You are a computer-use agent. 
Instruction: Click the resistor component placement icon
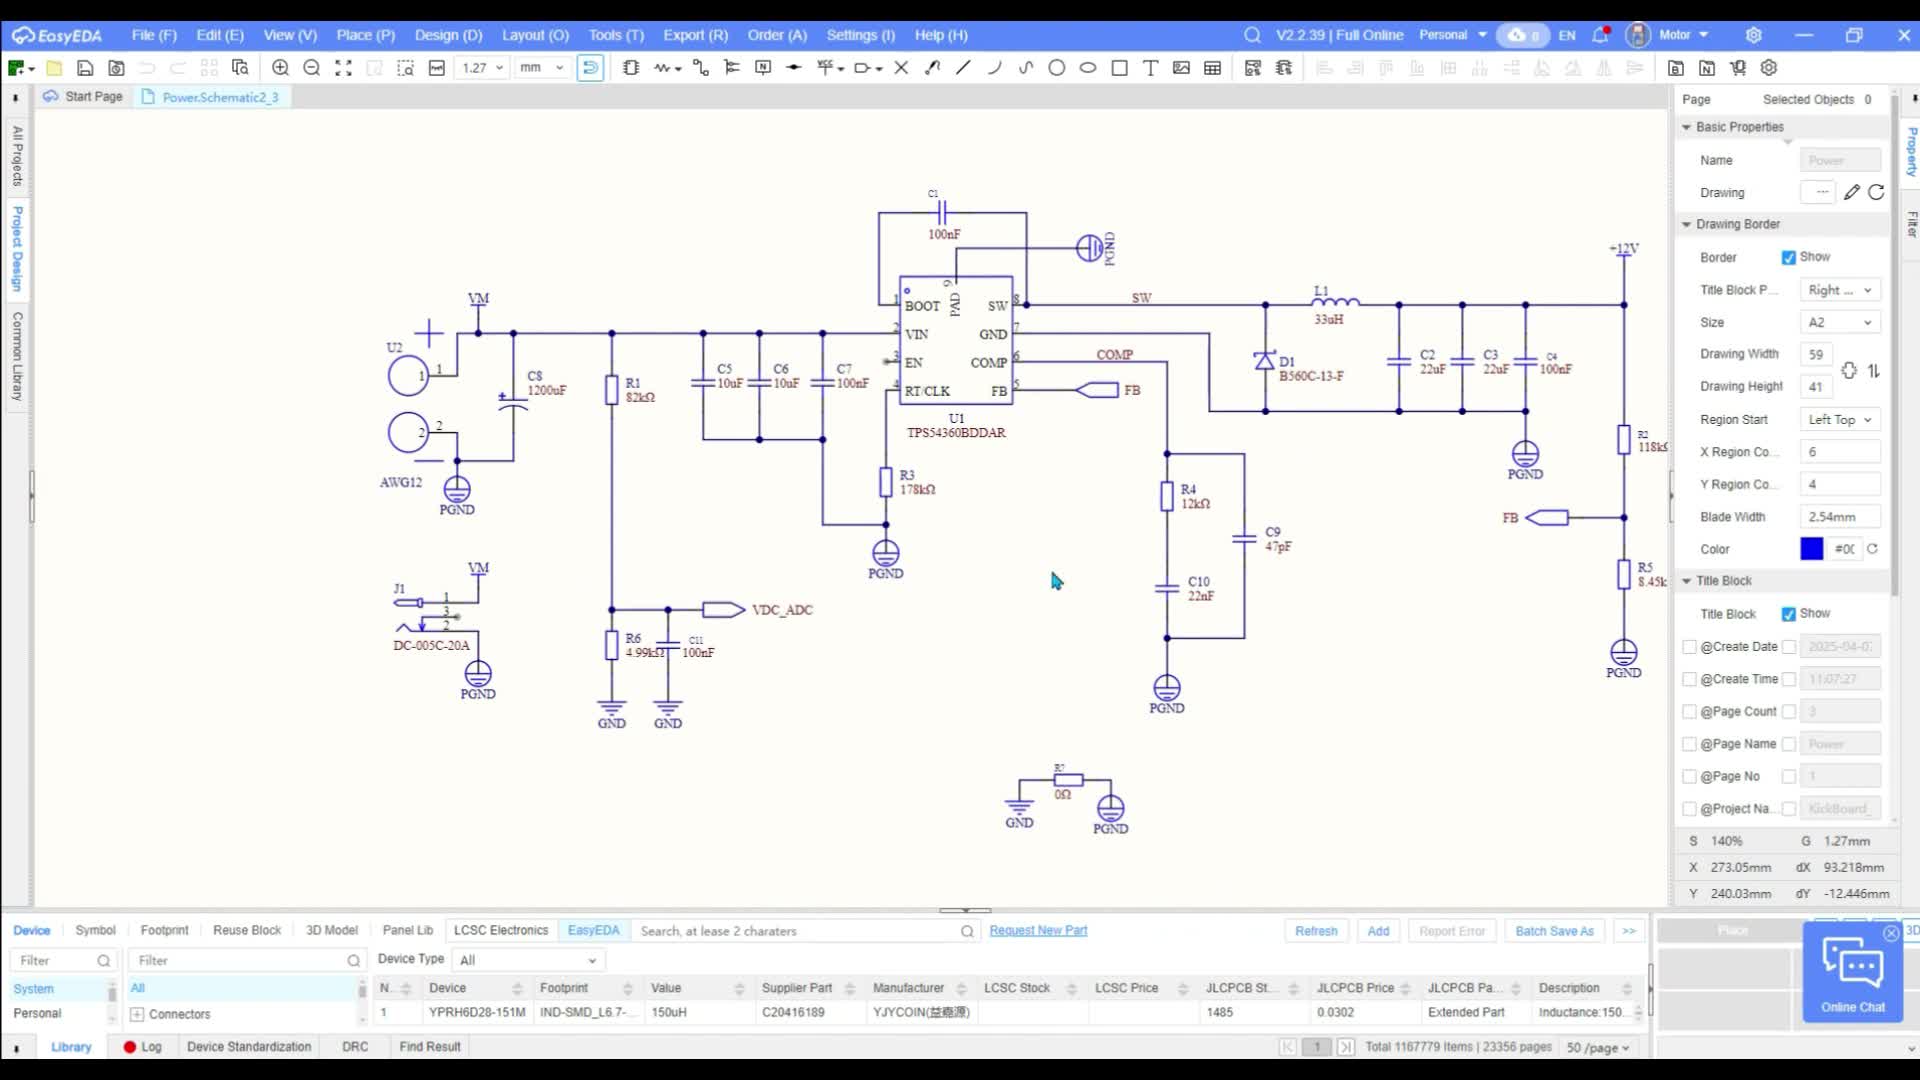tap(663, 68)
